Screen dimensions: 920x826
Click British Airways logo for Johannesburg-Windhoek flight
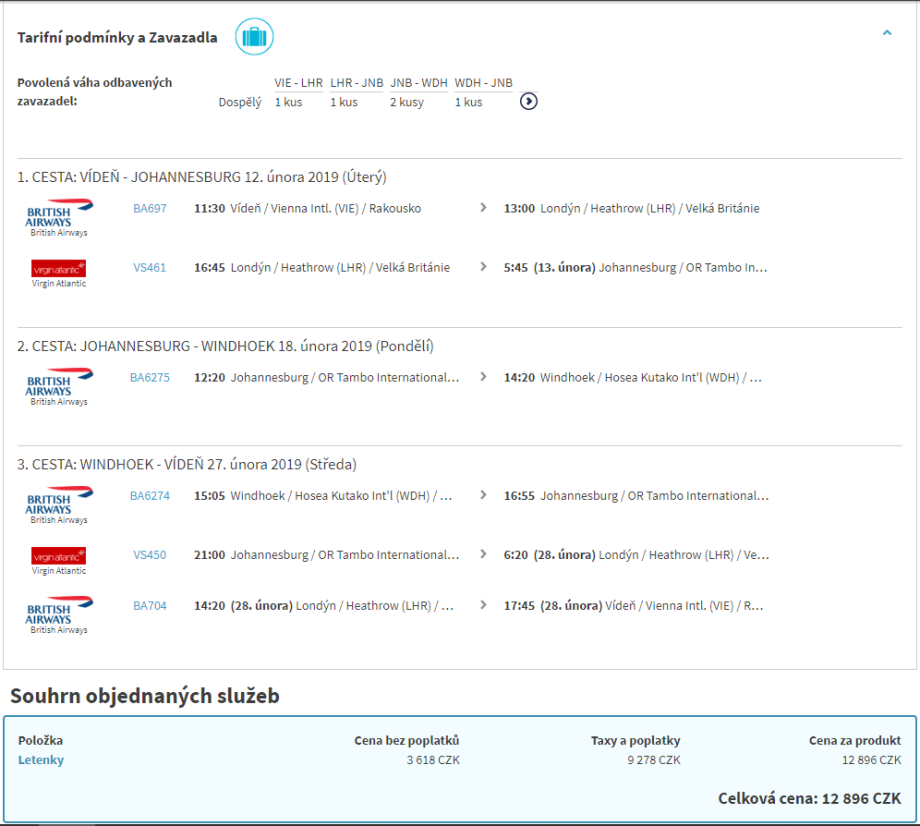[59, 385]
